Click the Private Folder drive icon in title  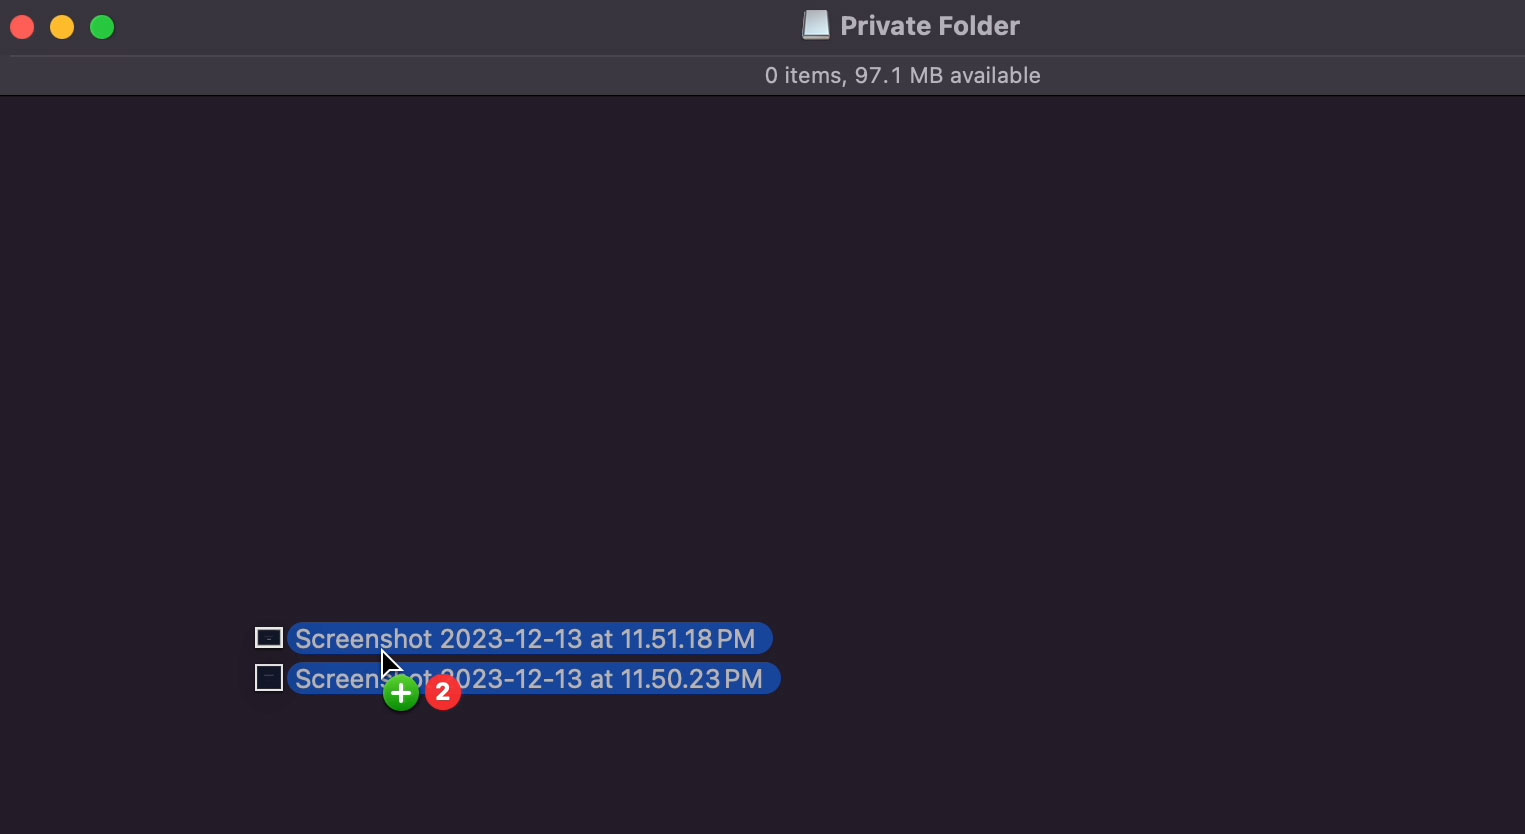point(816,26)
